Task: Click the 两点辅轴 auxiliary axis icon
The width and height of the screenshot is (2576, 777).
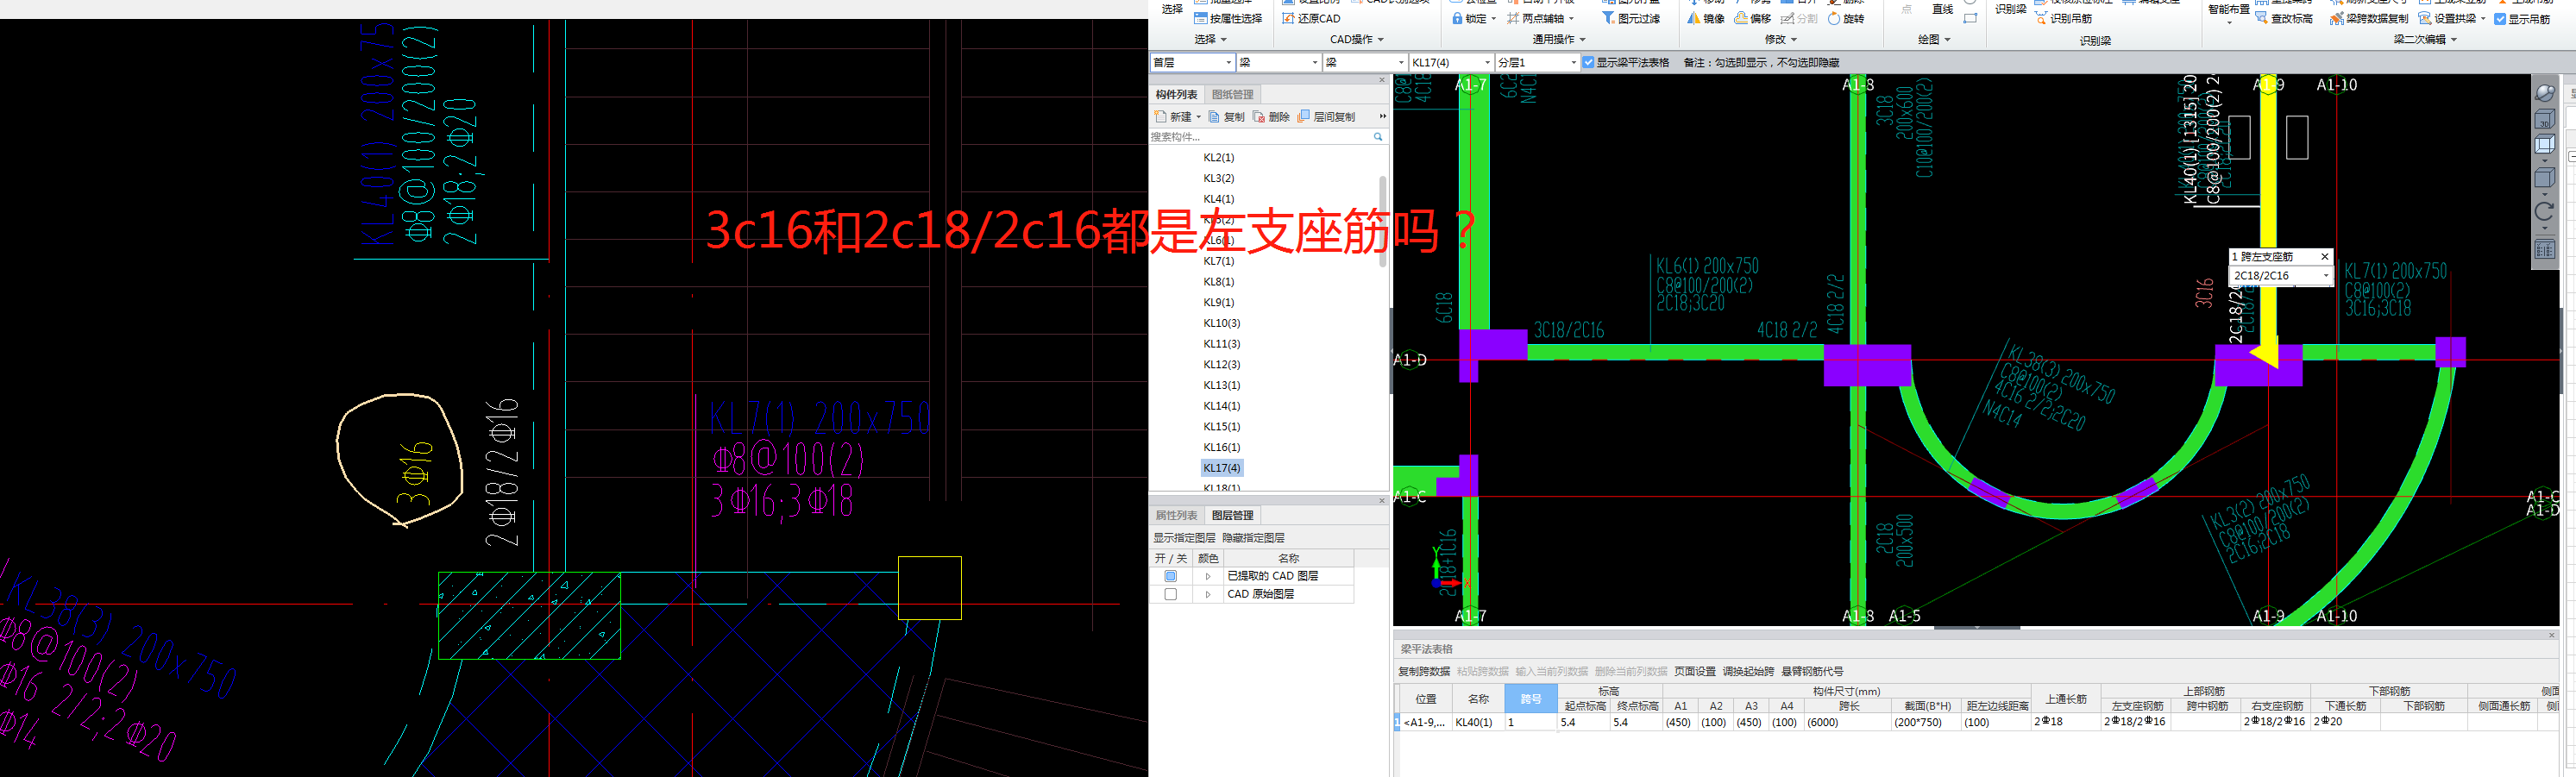Action: pyautogui.click(x=1513, y=19)
